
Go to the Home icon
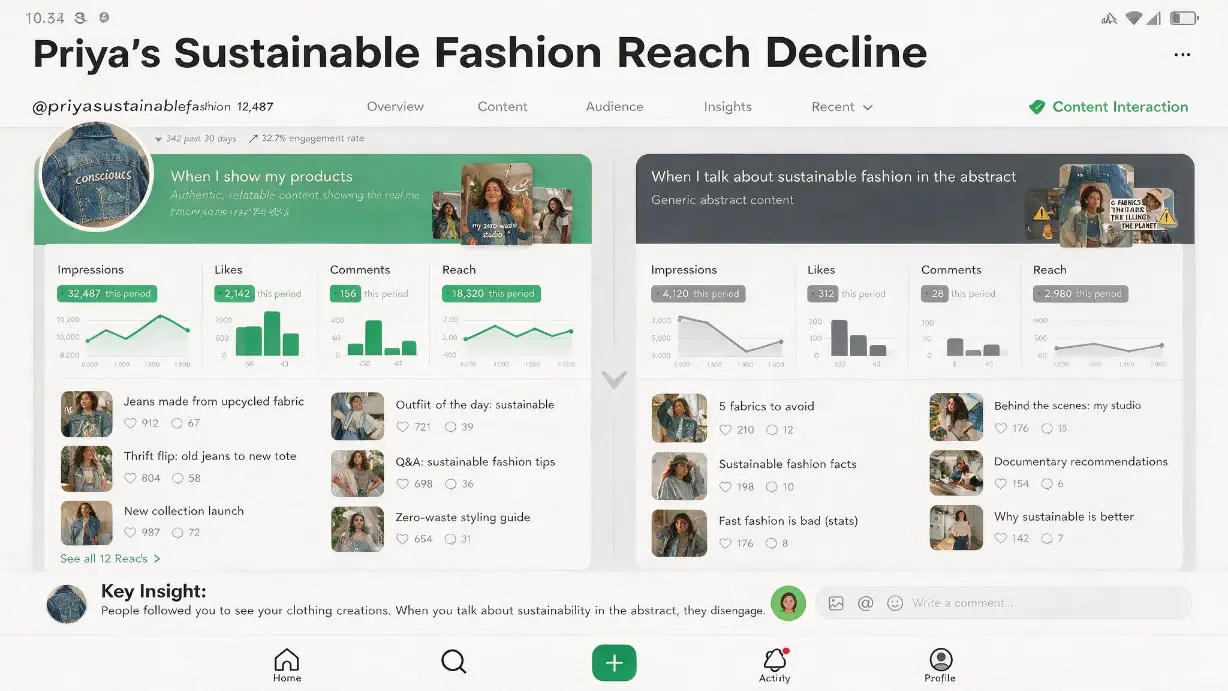287,660
